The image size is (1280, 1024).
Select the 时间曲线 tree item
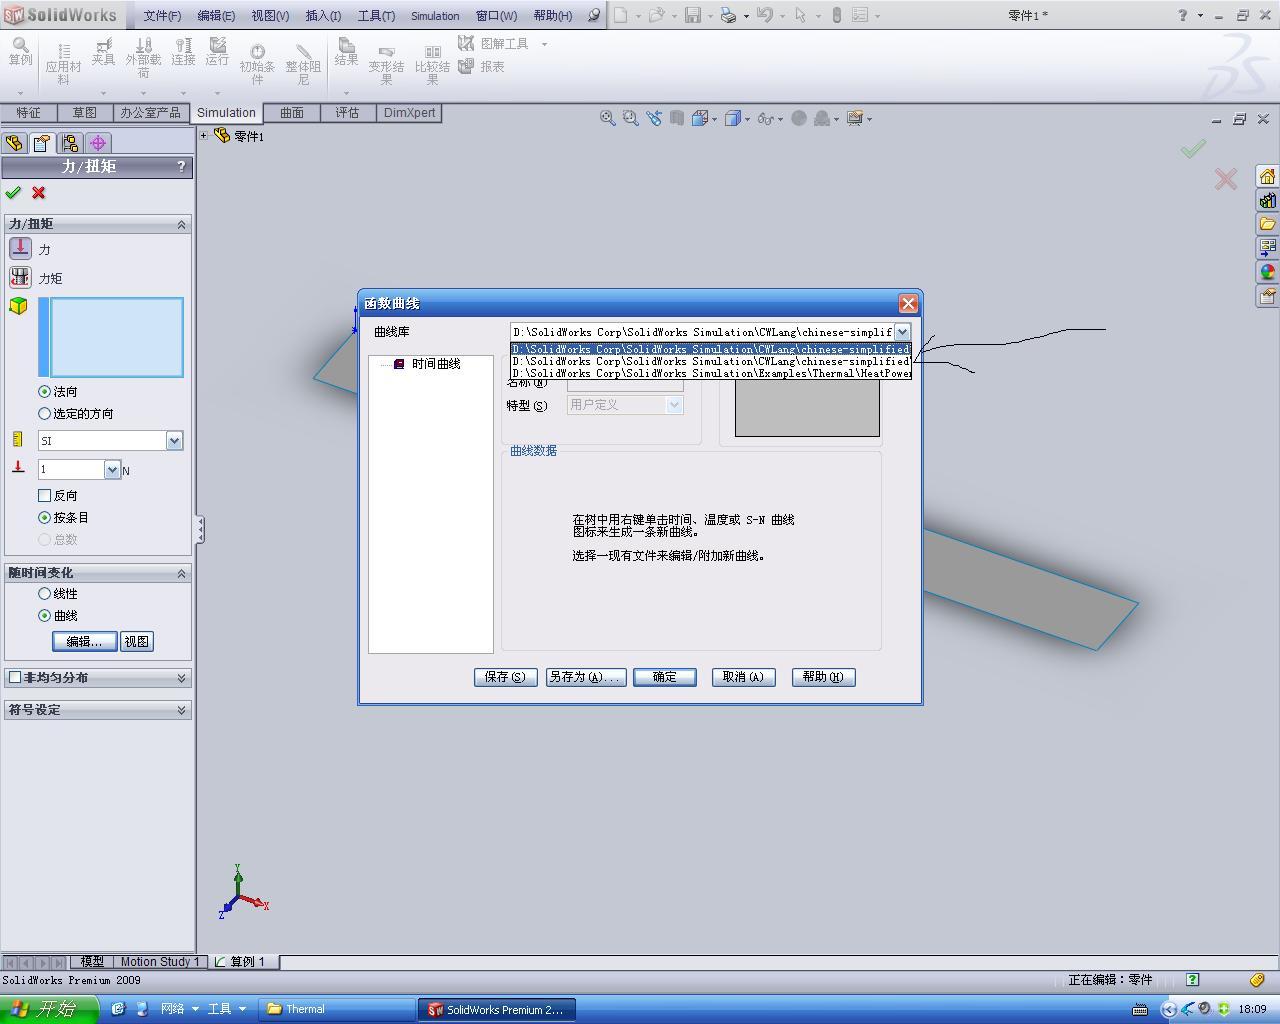click(436, 364)
